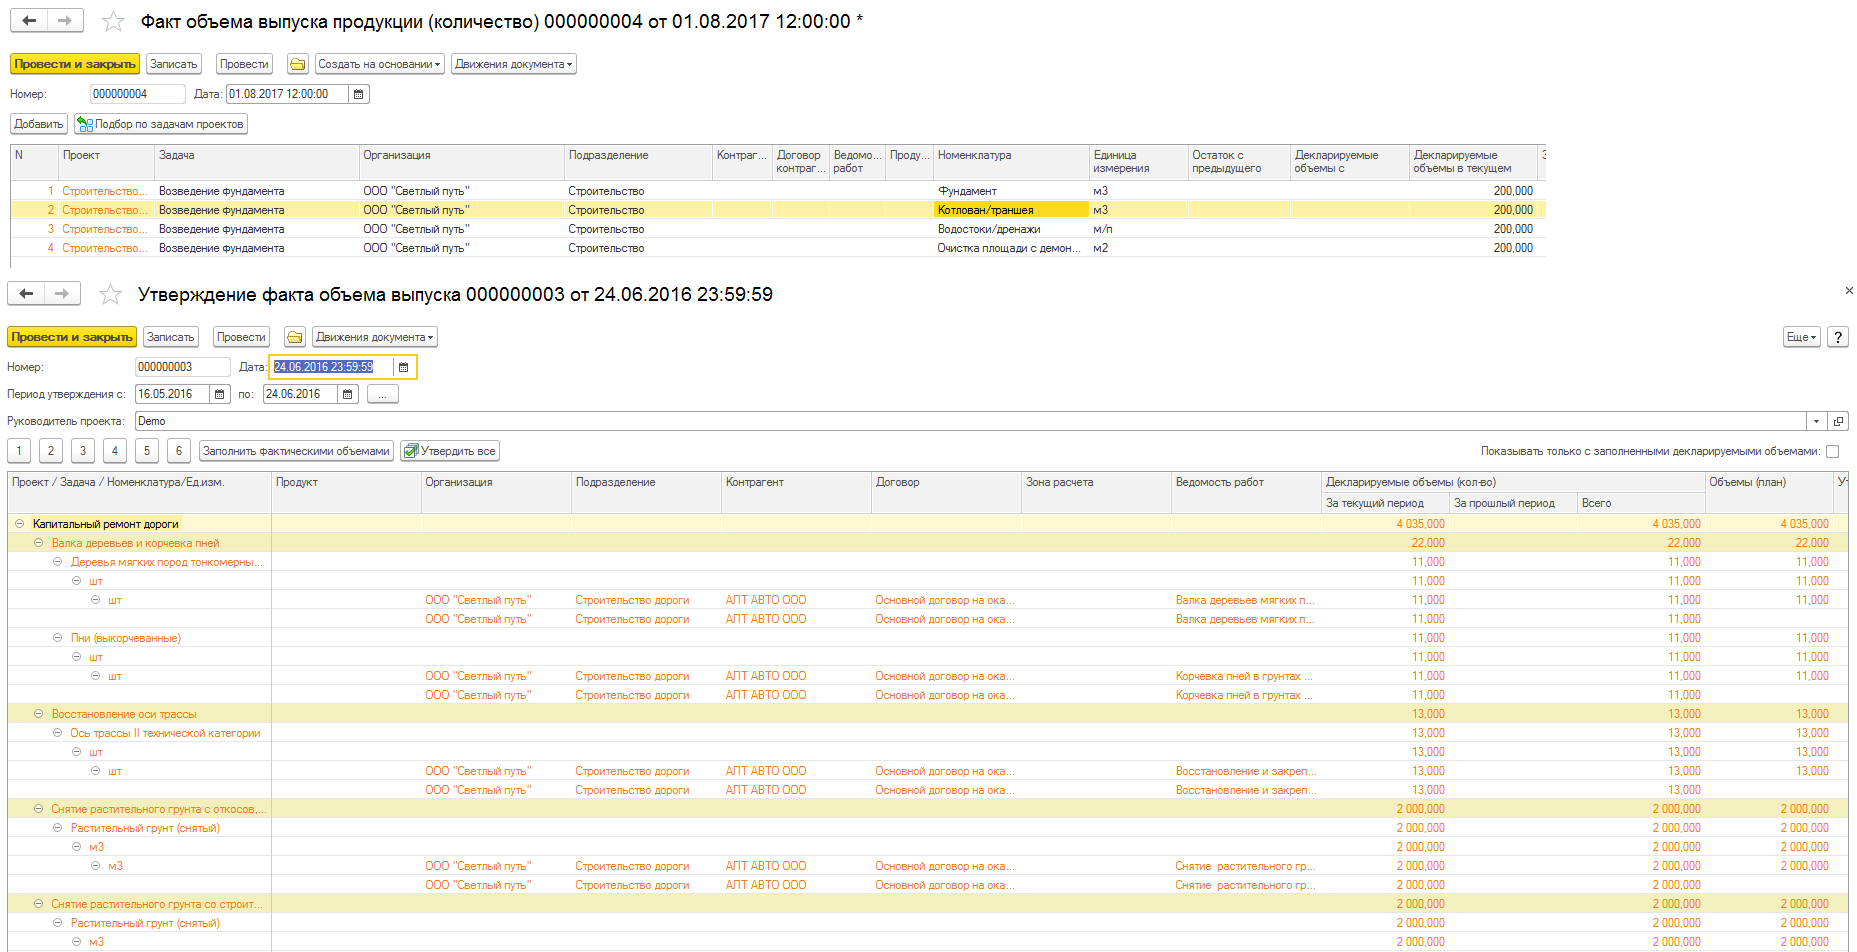
Task: Click Подбор по задачам проектов icon button
Action: point(161,124)
